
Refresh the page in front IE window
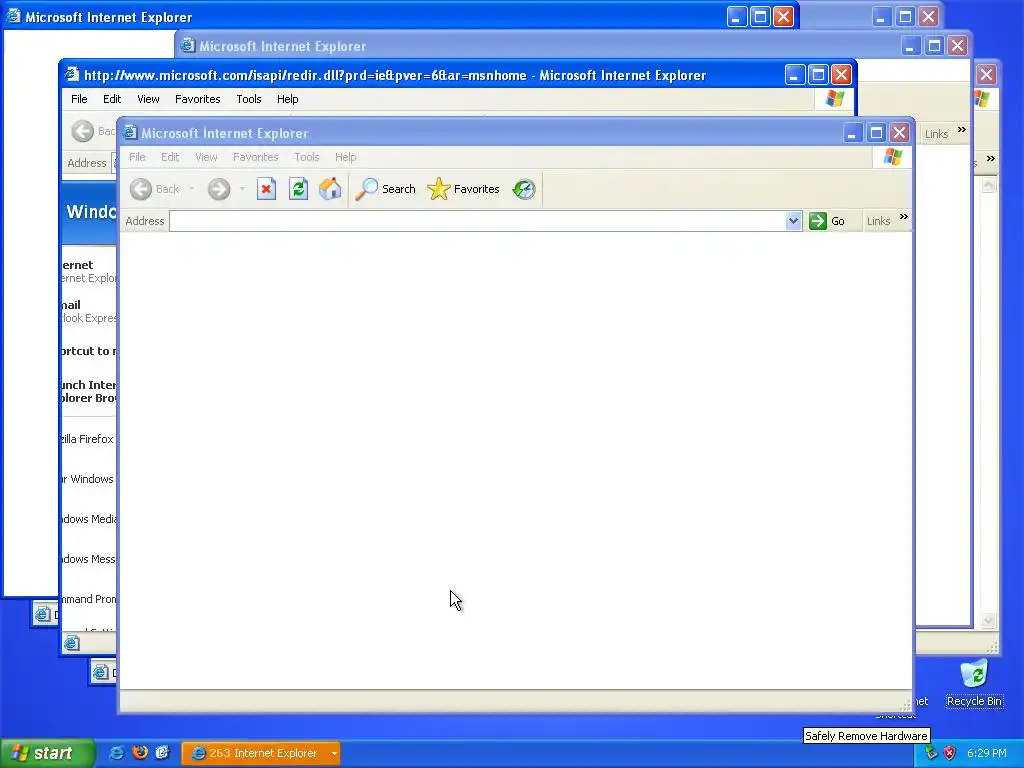point(298,189)
